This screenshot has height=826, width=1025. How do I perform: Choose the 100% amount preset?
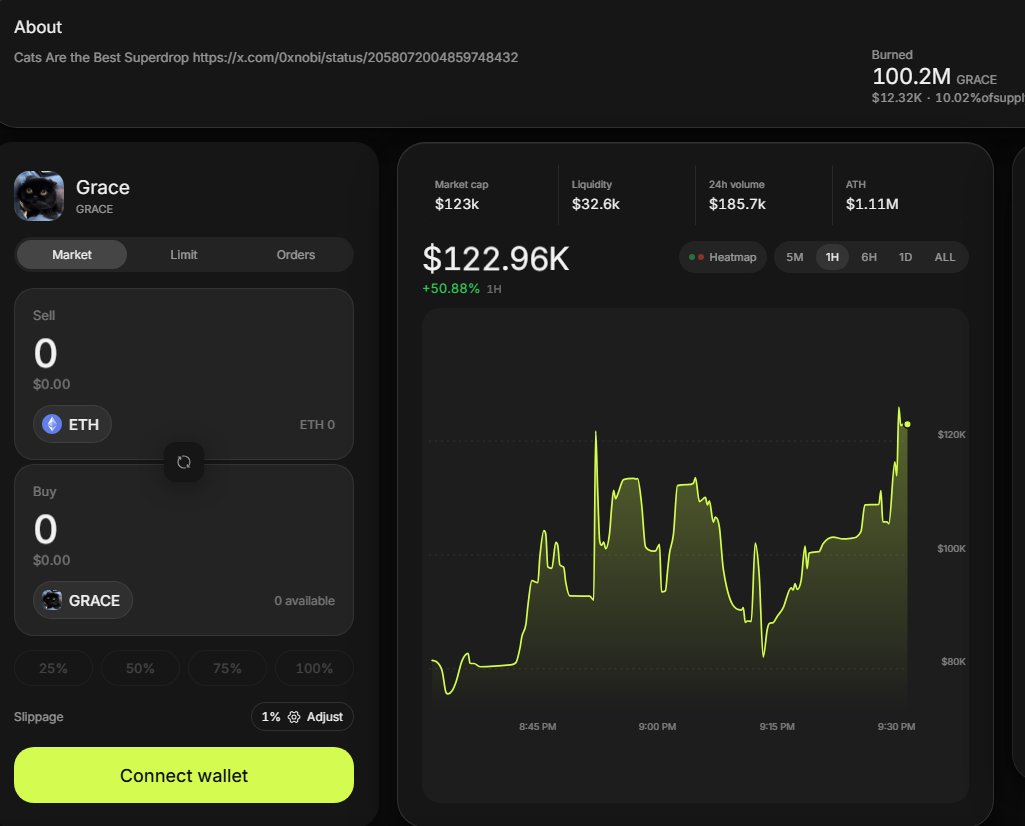314,668
